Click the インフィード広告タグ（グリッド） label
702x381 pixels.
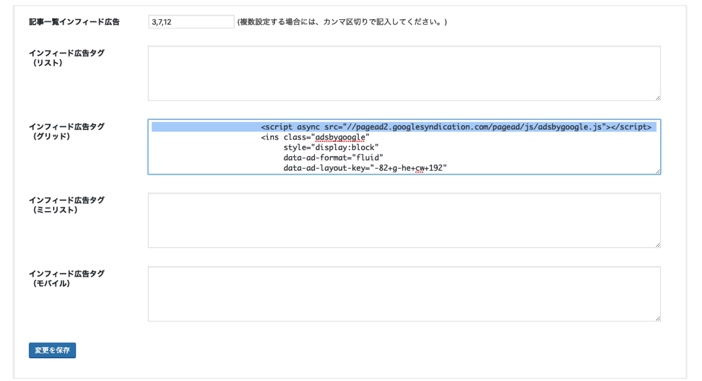[x=67, y=131]
